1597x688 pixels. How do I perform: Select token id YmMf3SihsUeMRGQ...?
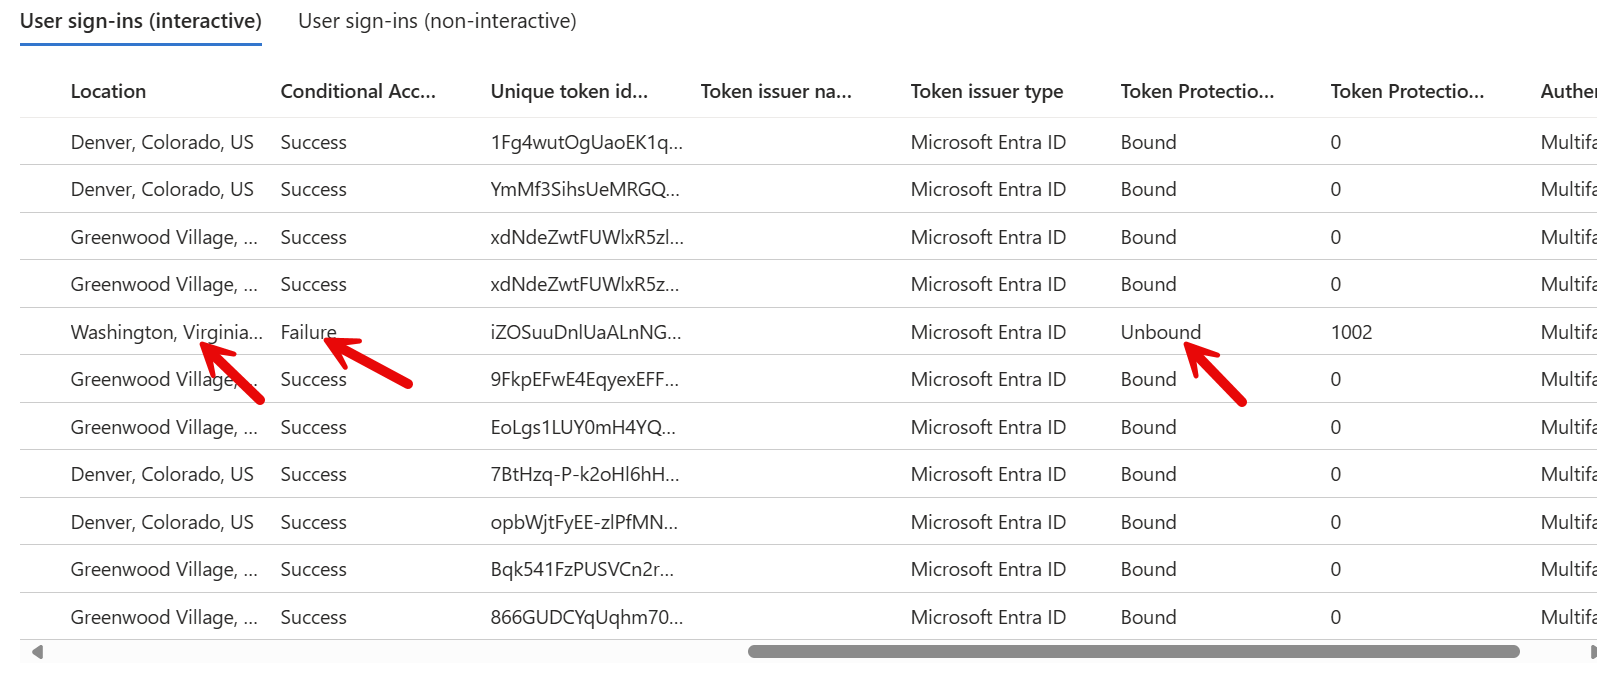click(x=585, y=189)
